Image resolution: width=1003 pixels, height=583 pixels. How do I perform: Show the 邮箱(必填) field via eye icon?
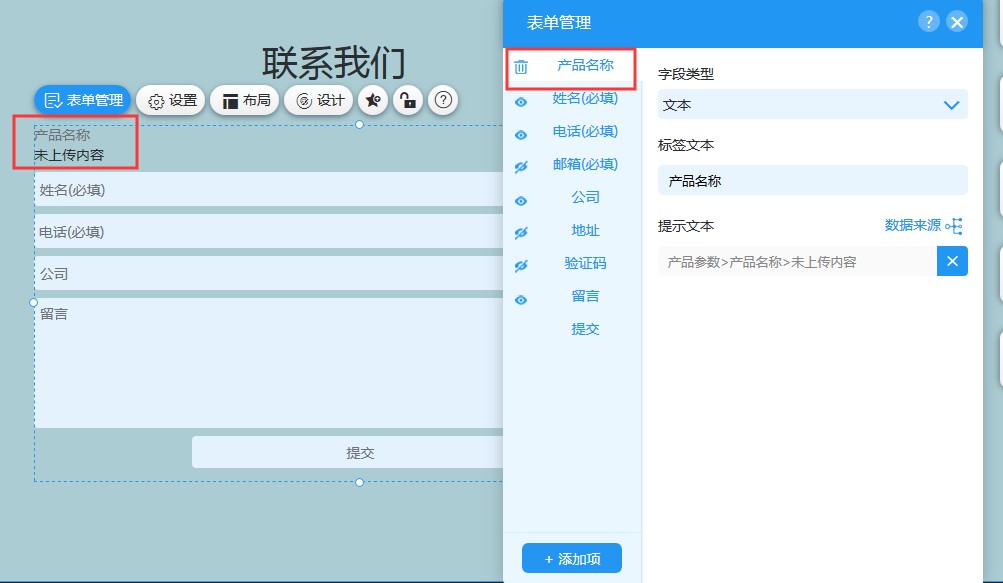tap(521, 167)
